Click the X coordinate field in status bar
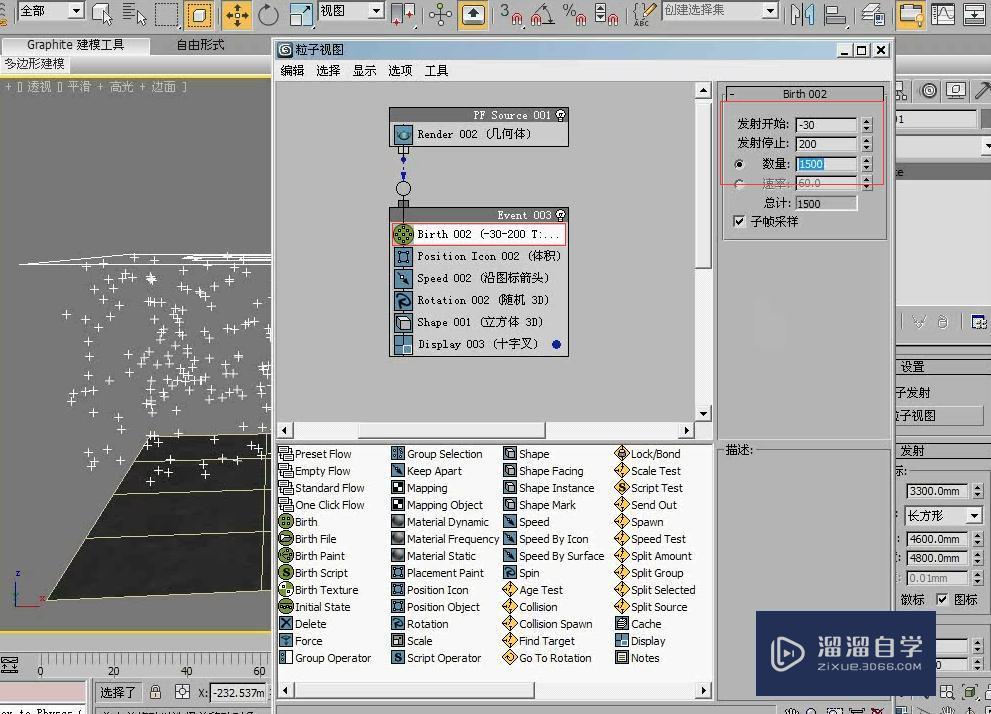The height and width of the screenshot is (714, 991). pos(237,693)
